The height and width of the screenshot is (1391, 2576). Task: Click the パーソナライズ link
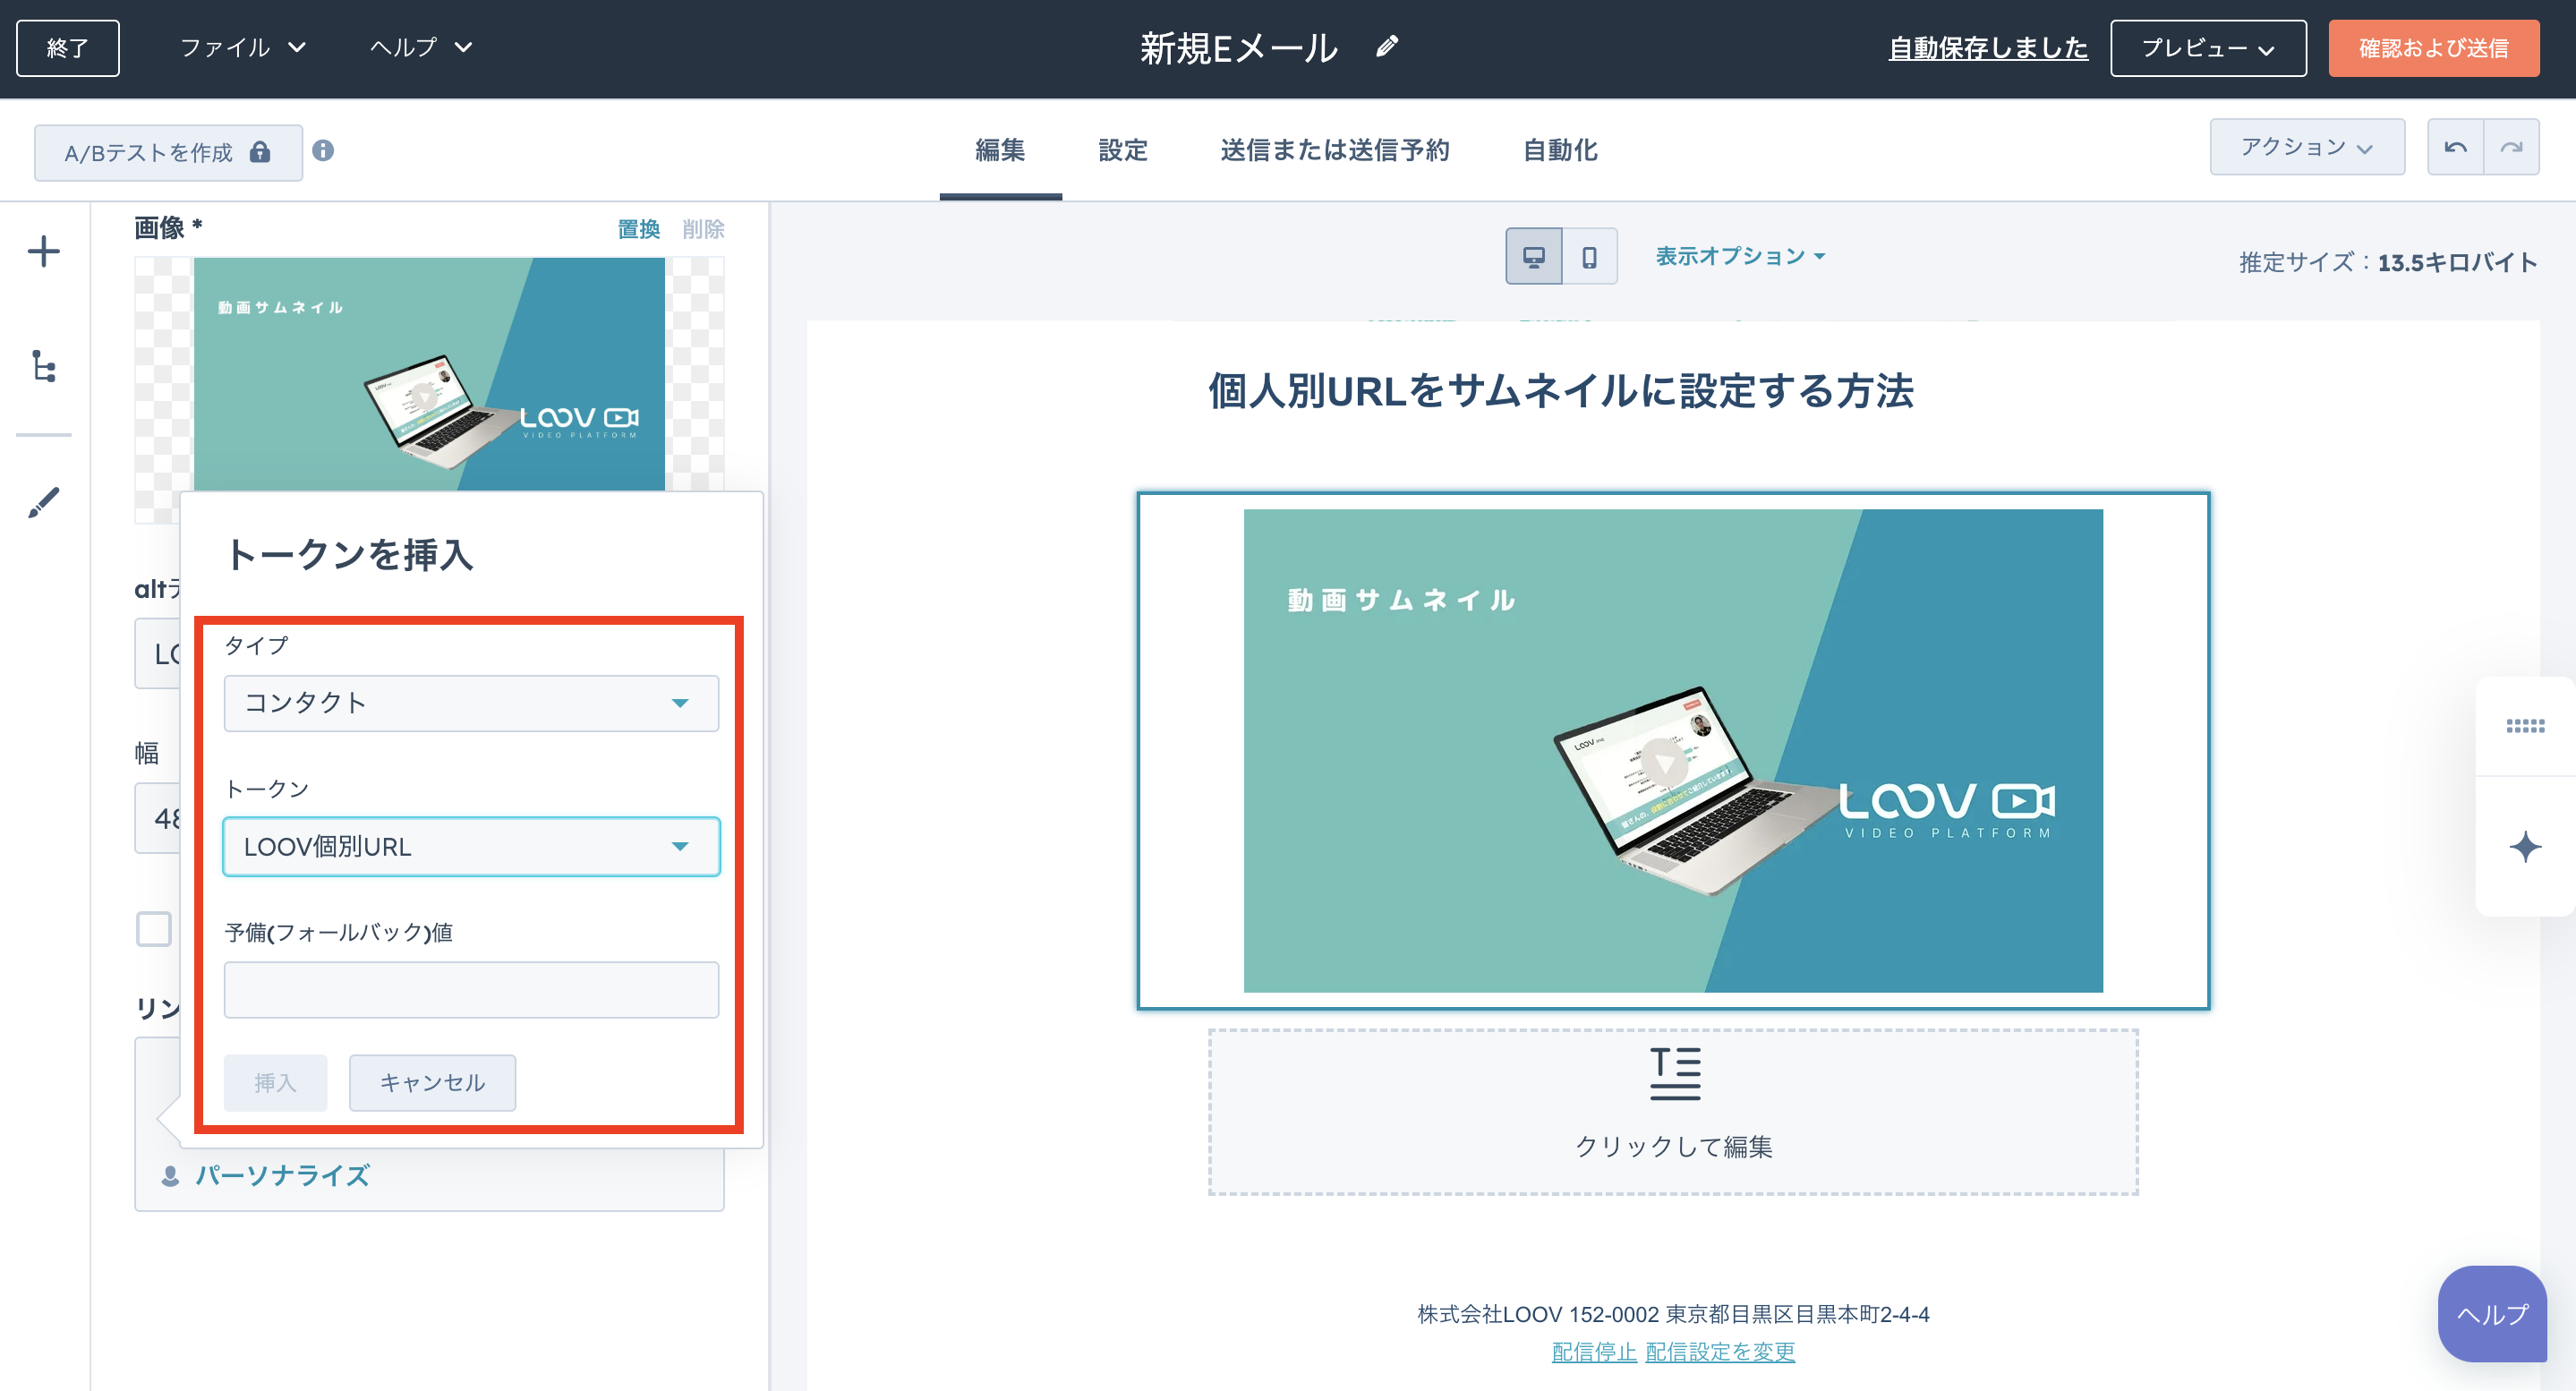coord(266,1175)
